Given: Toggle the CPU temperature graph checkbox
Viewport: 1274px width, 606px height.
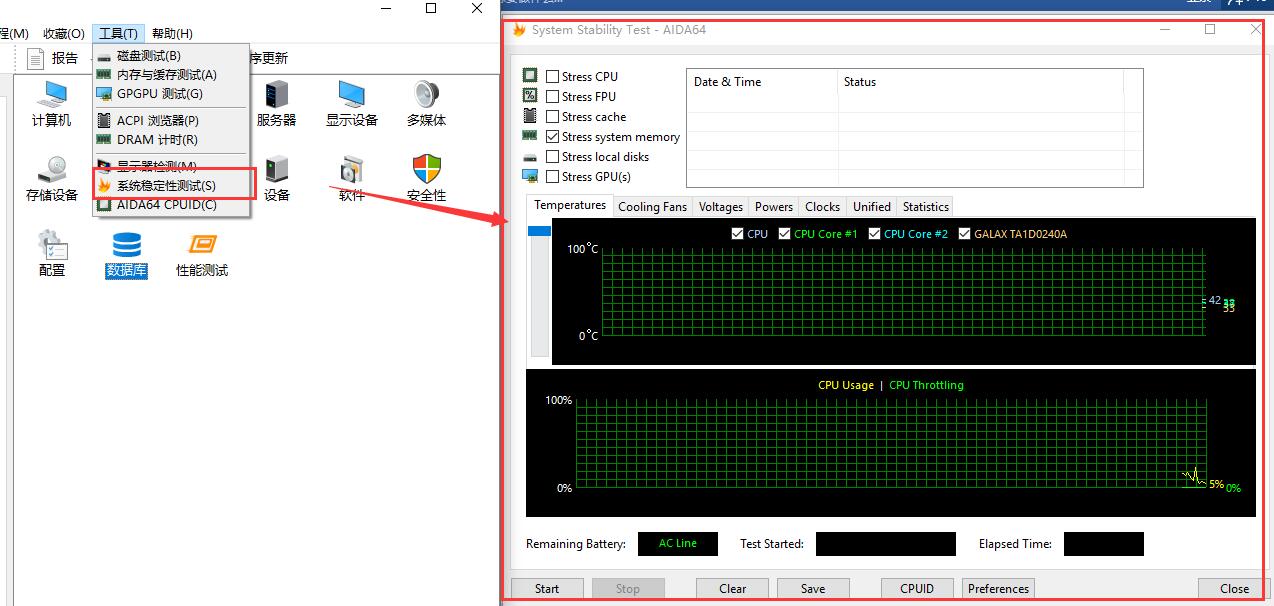Looking at the screenshot, I should [x=737, y=233].
